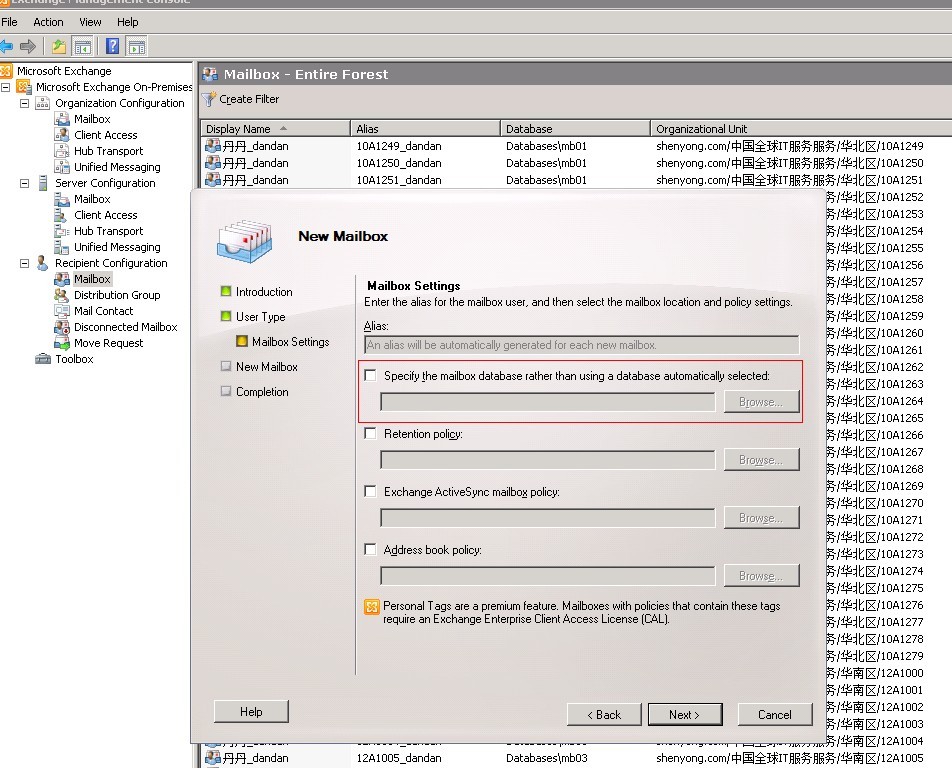
Task: Open the View menu
Action: (x=90, y=22)
